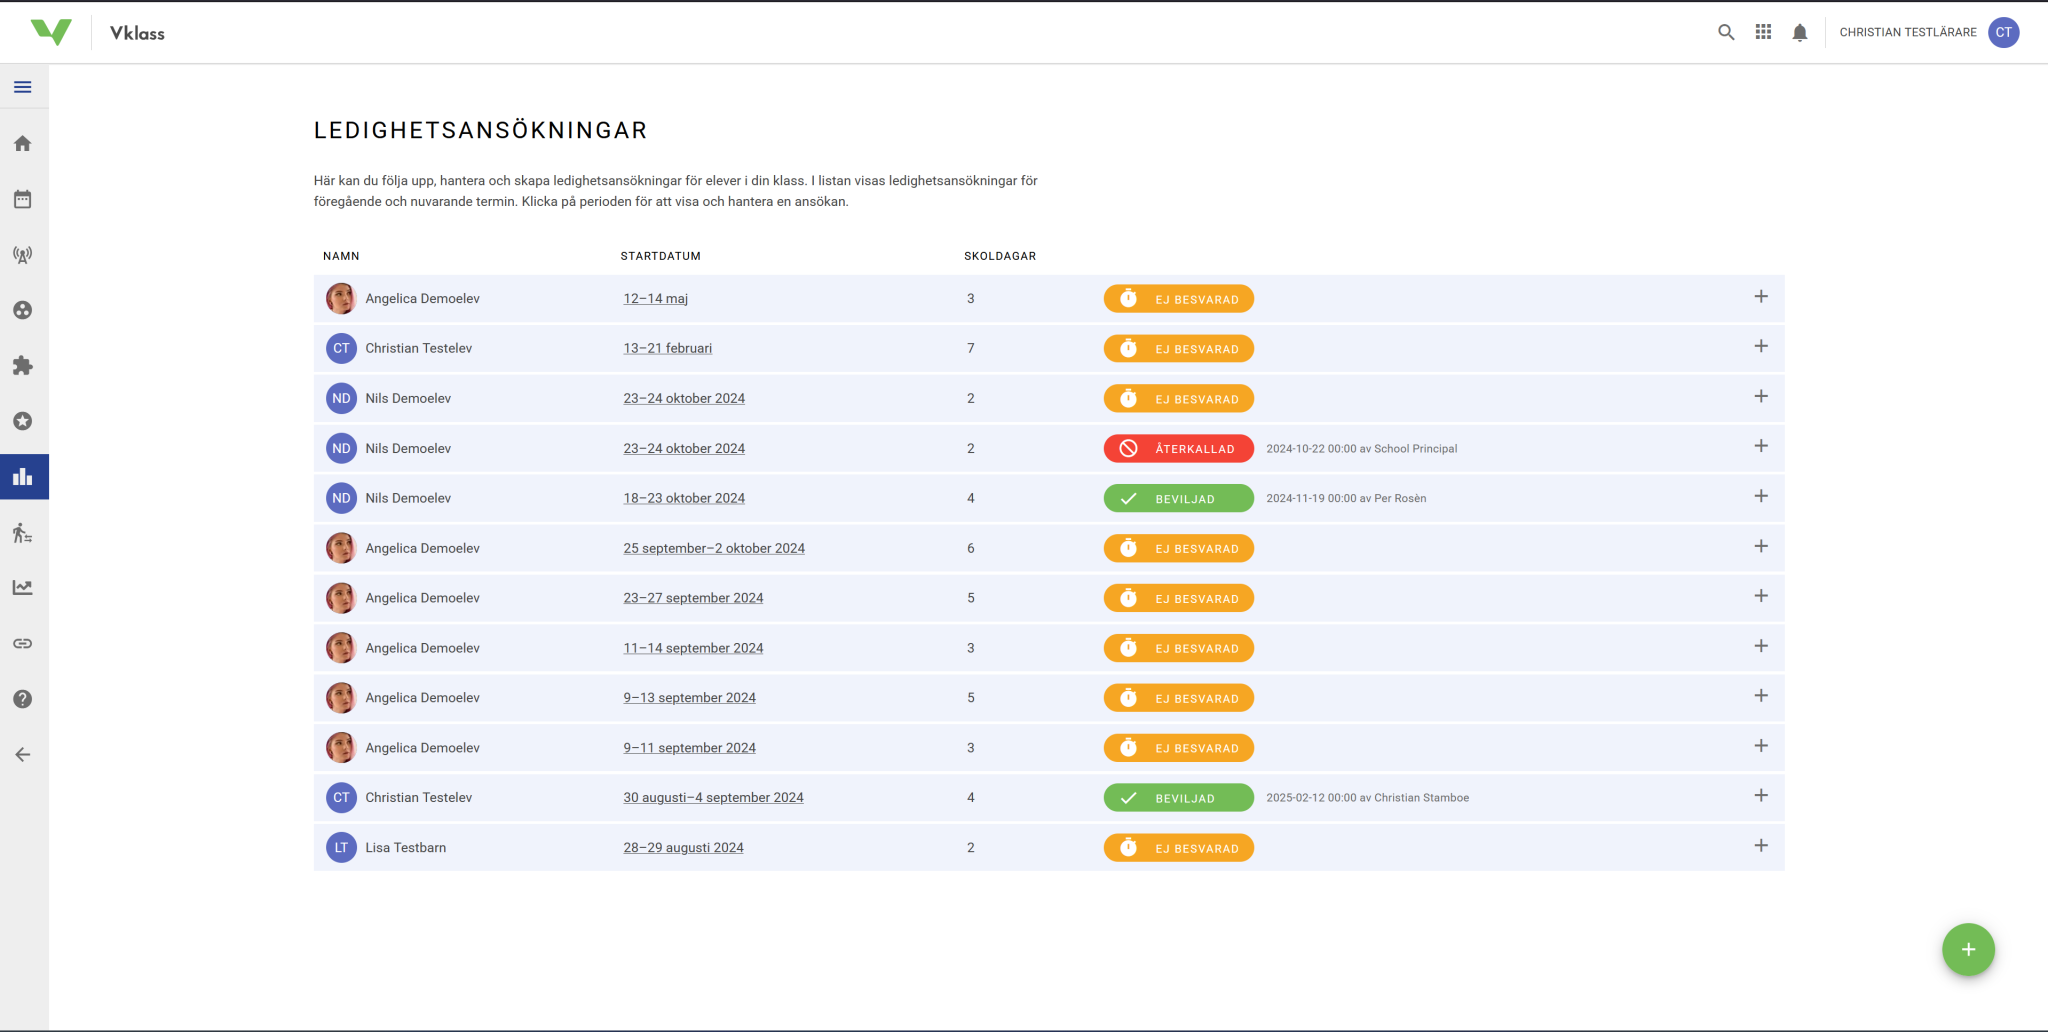2048x1032 pixels.
Task: Open the 18–23 oktober 2024 period link
Action: 684,498
